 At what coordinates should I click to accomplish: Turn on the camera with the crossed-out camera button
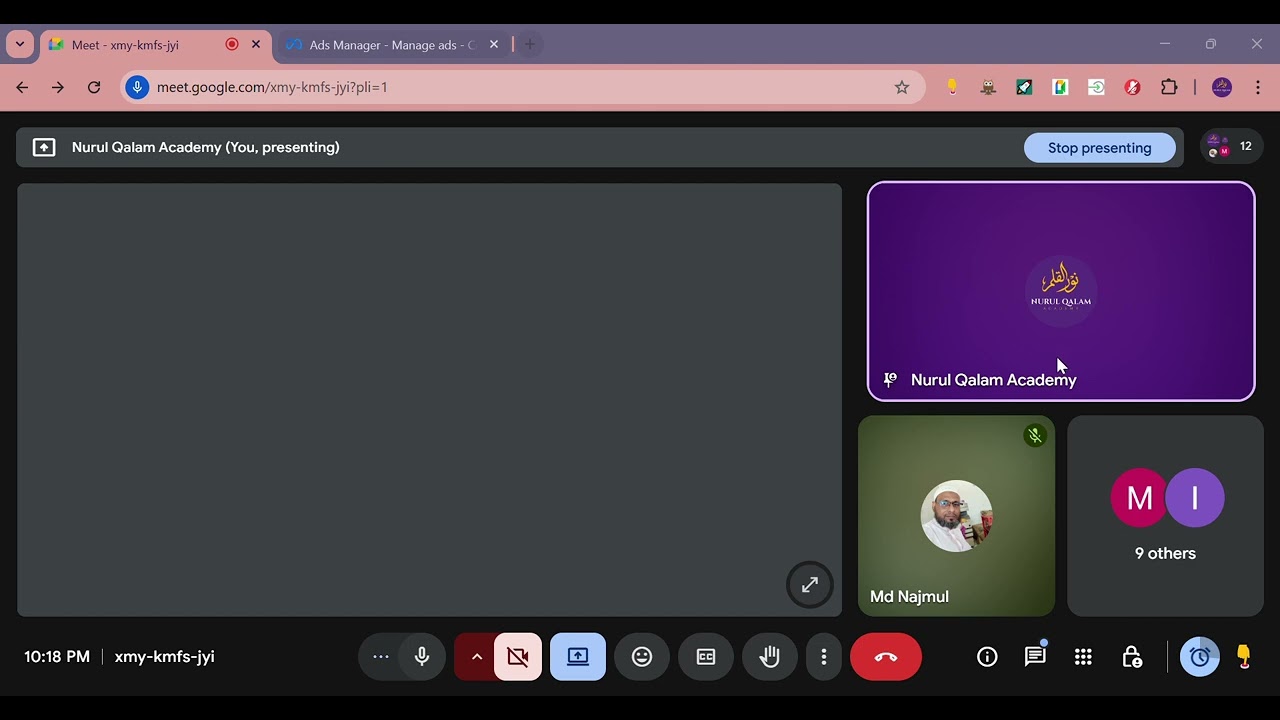coord(518,657)
